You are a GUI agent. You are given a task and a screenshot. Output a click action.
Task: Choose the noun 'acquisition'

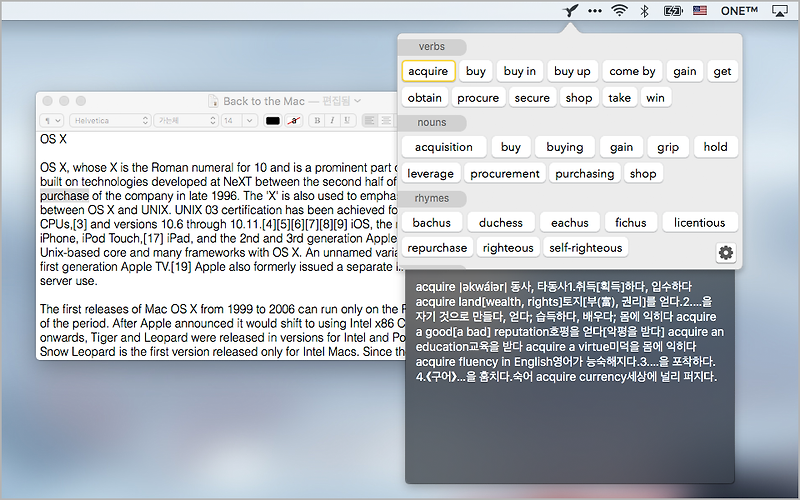(444, 147)
